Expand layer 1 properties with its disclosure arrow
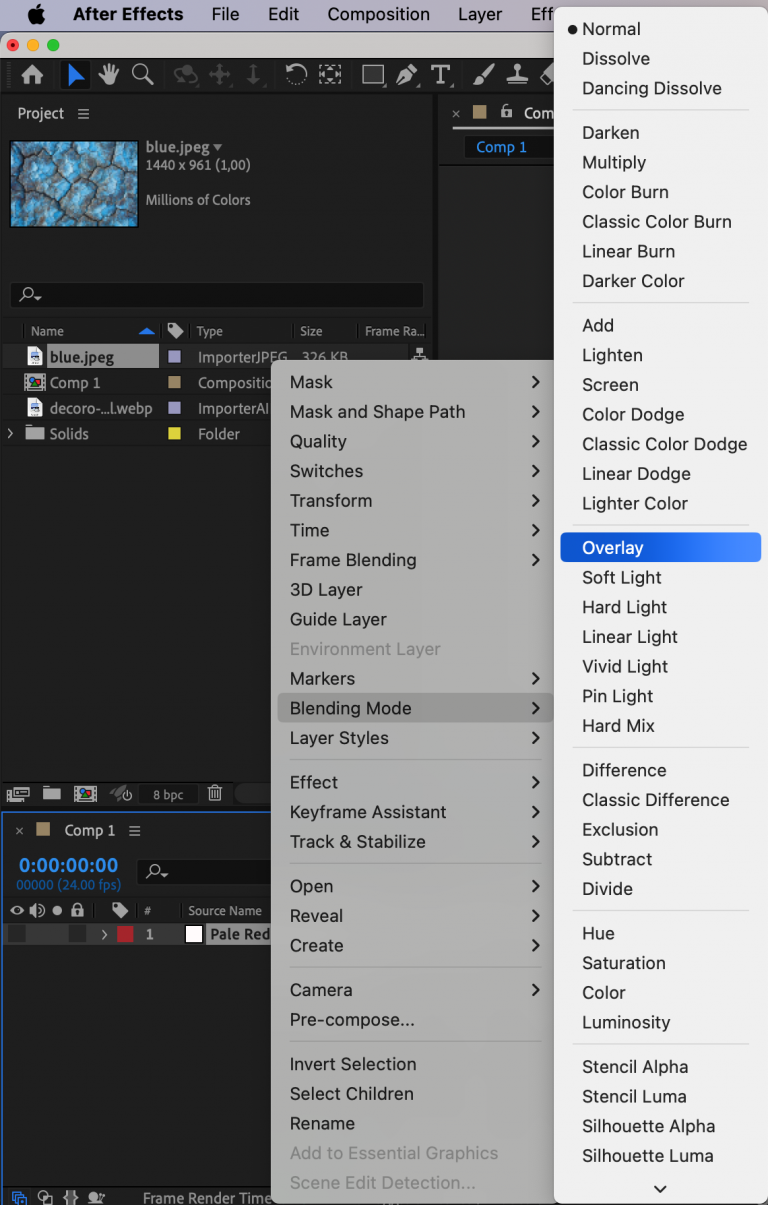Image resolution: width=768 pixels, height=1205 pixels. [104, 934]
